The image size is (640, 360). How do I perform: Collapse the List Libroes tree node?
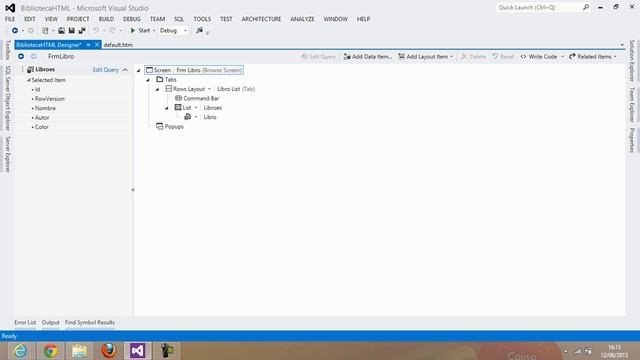[x=167, y=108]
